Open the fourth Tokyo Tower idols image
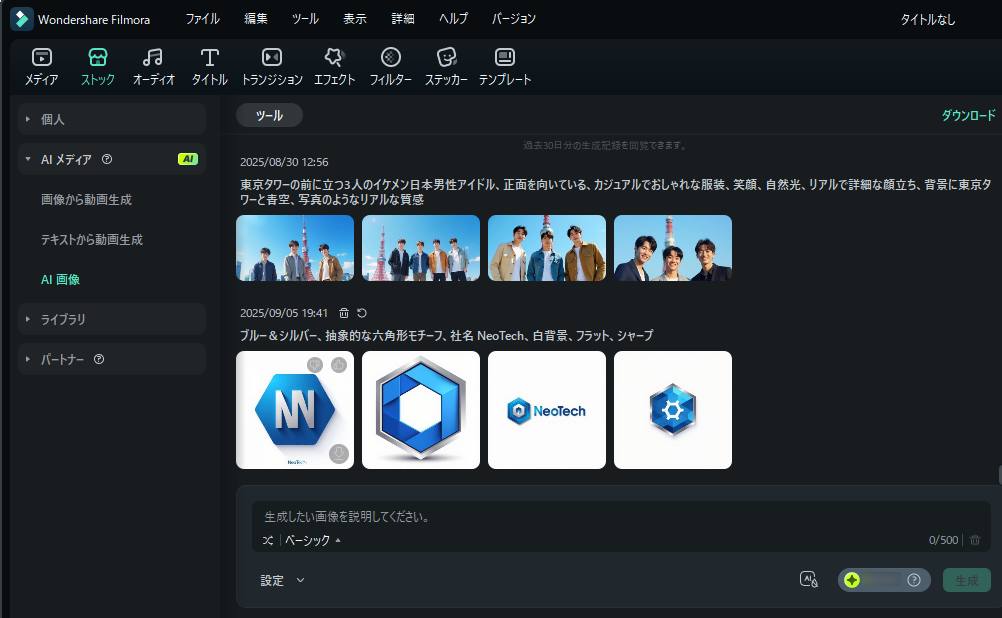The image size is (1002, 618). coord(673,248)
